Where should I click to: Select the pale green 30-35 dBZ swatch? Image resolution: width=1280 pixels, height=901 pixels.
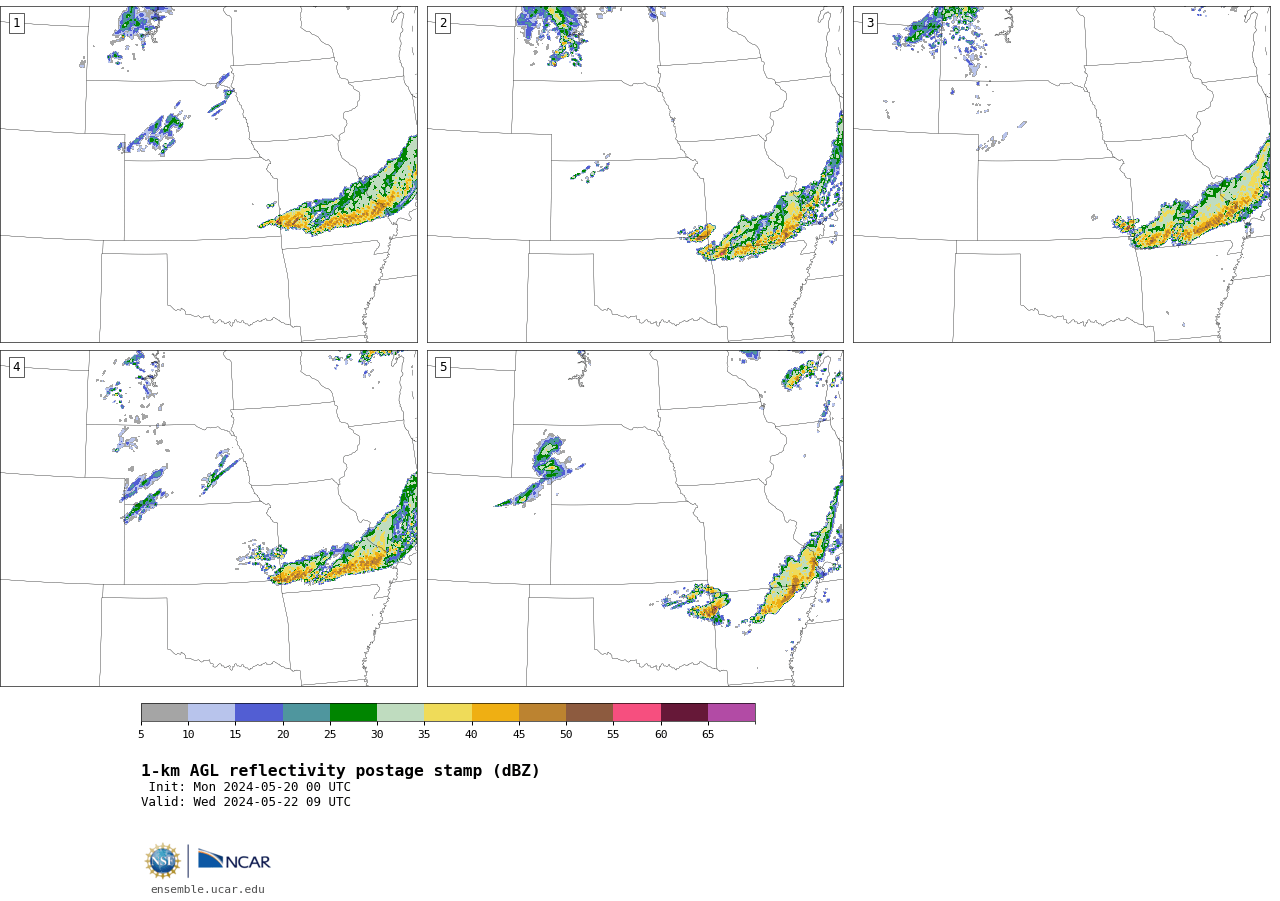pyautogui.click(x=400, y=712)
